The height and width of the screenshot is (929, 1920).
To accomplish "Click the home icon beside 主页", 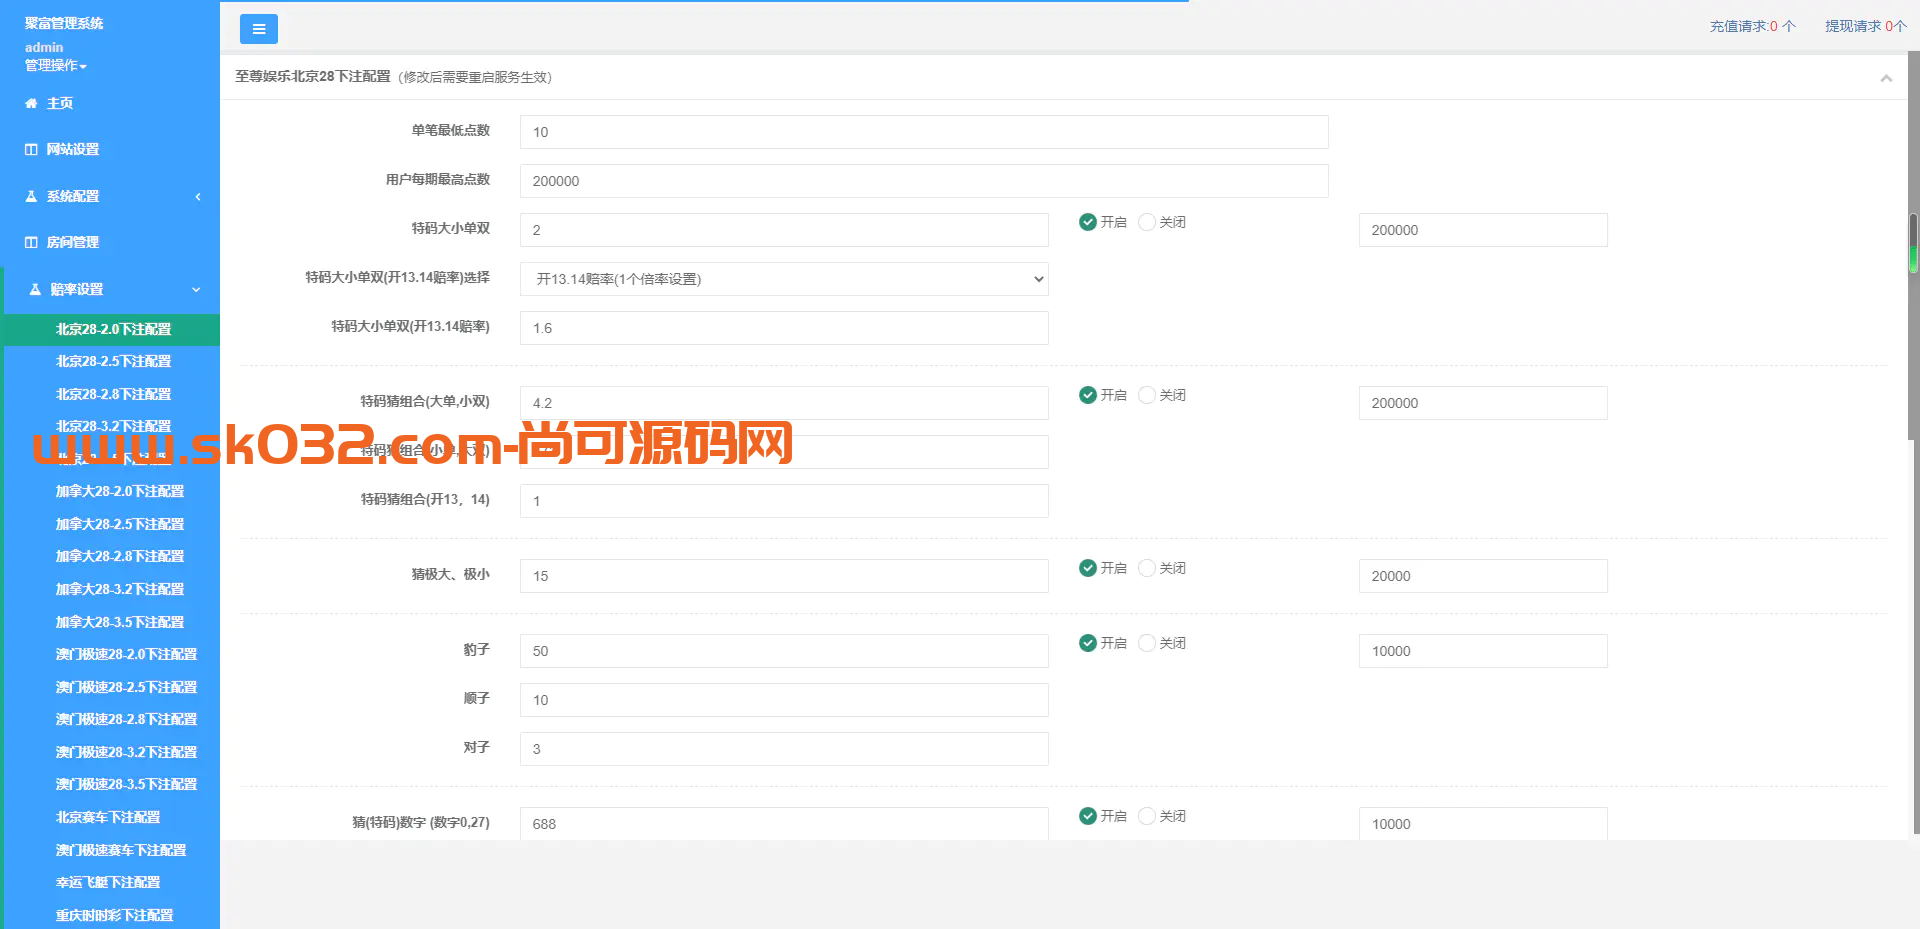I will [x=31, y=103].
